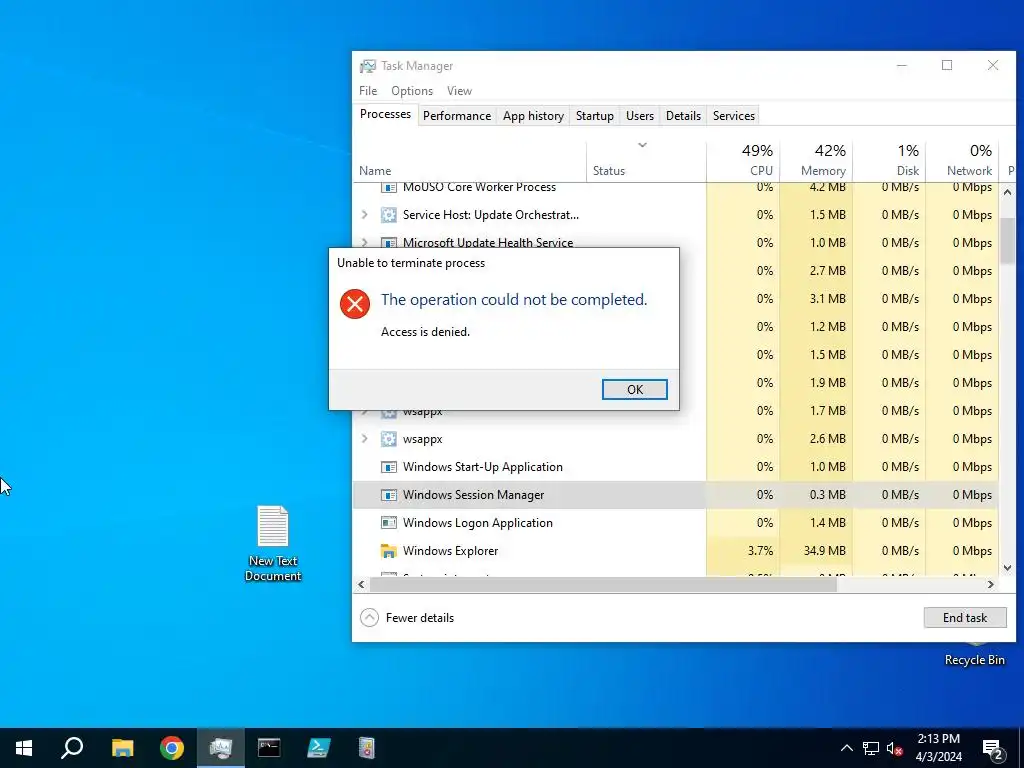Click the Task Manager title bar icon
The height and width of the screenshot is (768, 1024).
pos(368,66)
